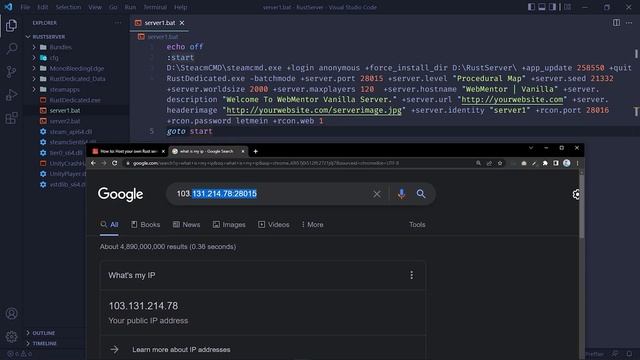Close the server1.bat editor tab

pyautogui.click(x=182, y=23)
